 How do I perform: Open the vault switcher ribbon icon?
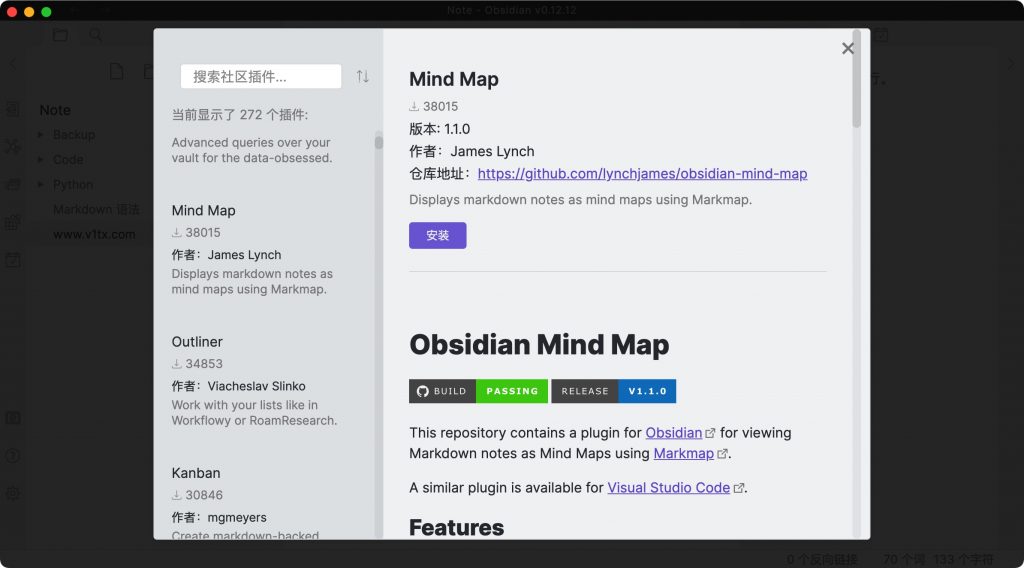[13, 418]
